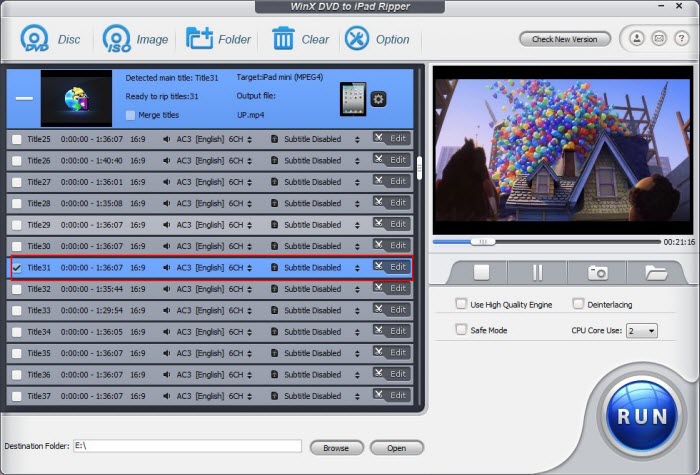Check the Title33 checkbox

tap(17, 311)
